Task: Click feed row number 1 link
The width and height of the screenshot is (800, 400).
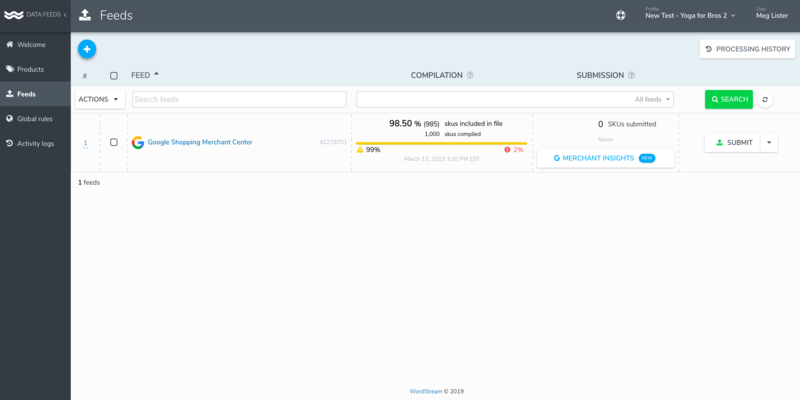Action: [x=85, y=143]
